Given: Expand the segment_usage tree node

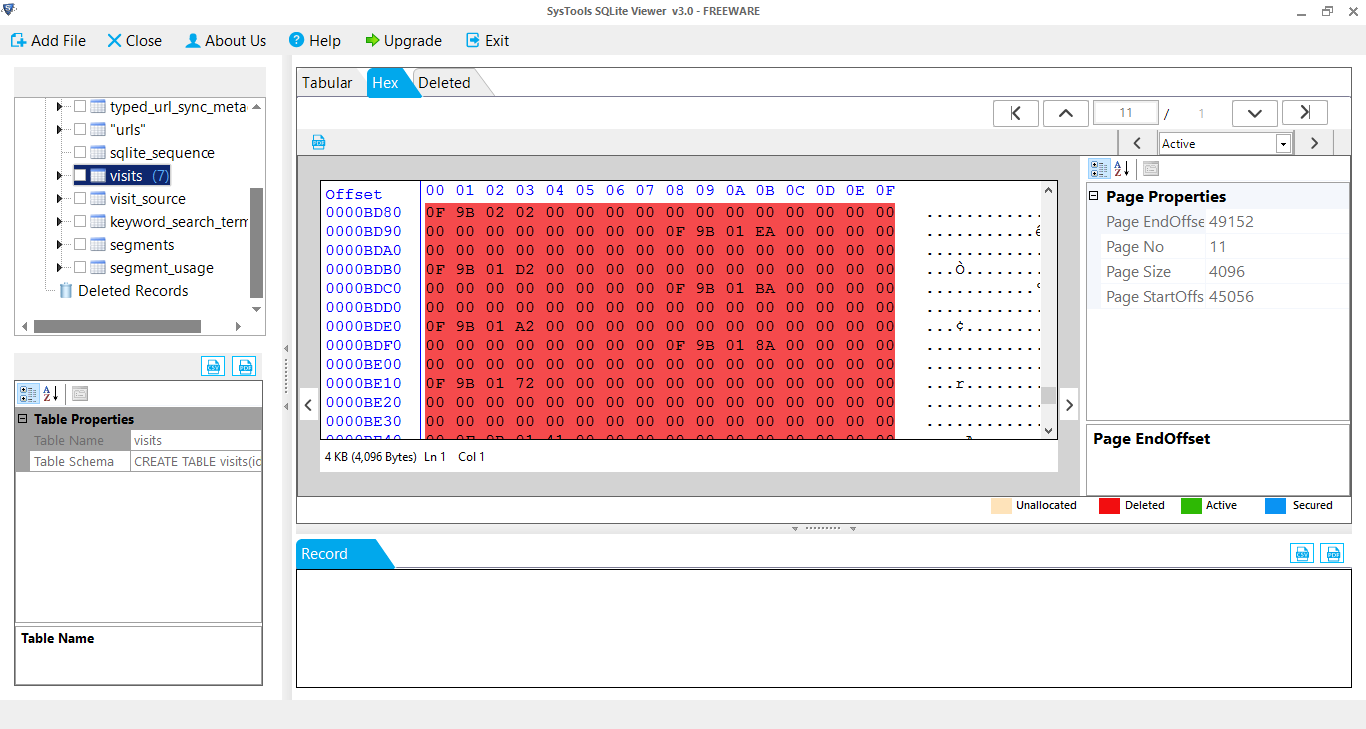Looking at the screenshot, I should click(x=59, y=268).
